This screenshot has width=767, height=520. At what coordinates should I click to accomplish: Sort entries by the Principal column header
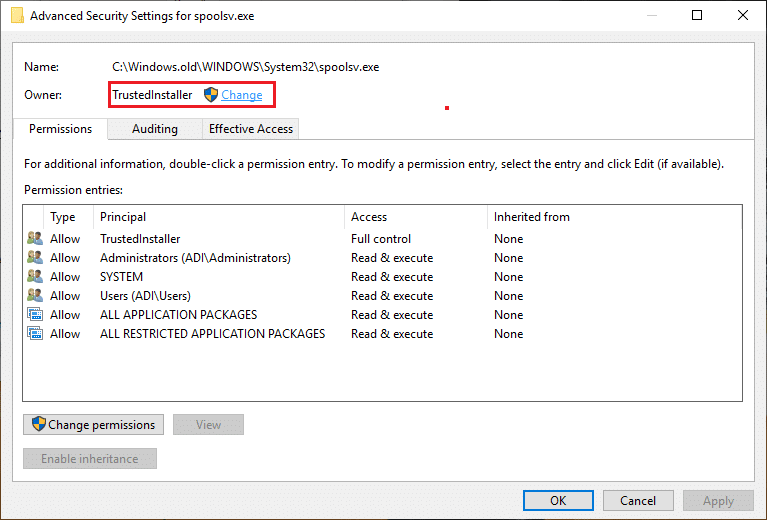pyautogui.click(x=123, y=217)
